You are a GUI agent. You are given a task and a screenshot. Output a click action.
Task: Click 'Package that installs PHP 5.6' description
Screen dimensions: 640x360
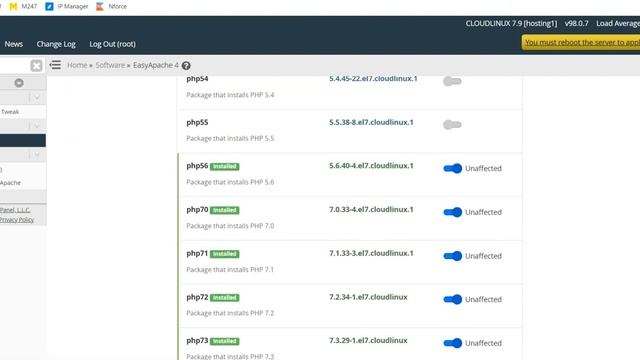tap(230, 182)
